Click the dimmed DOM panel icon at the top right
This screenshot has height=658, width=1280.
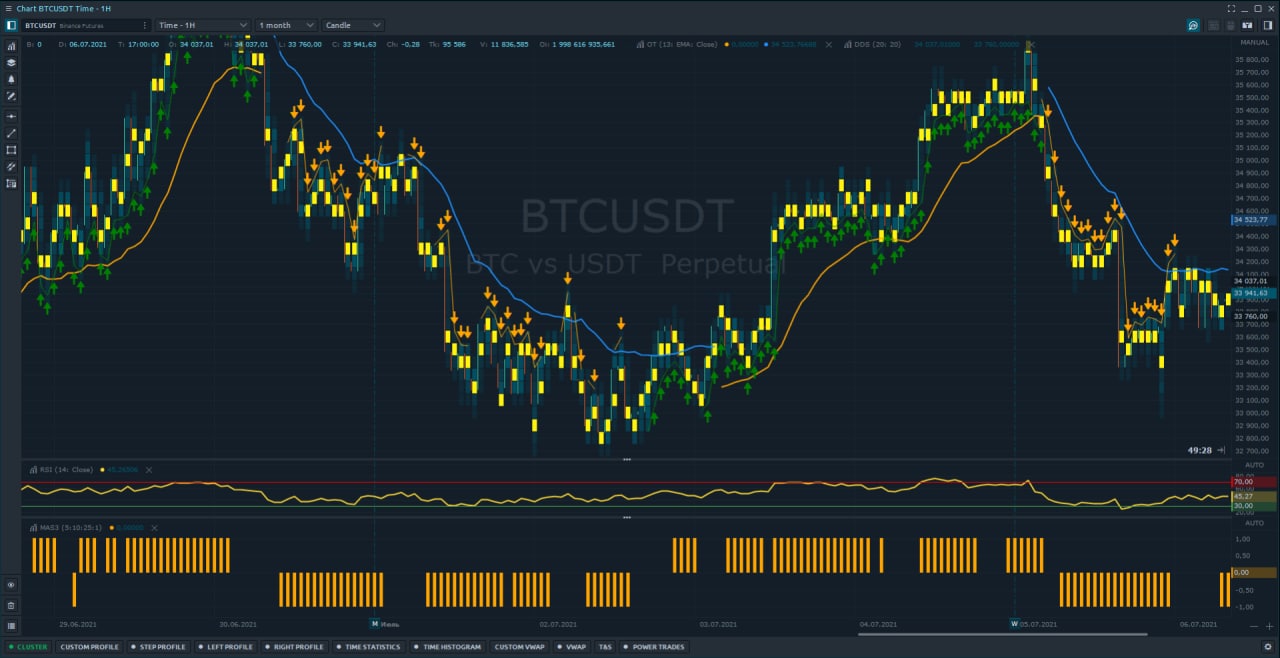(x=1213, y=25)
